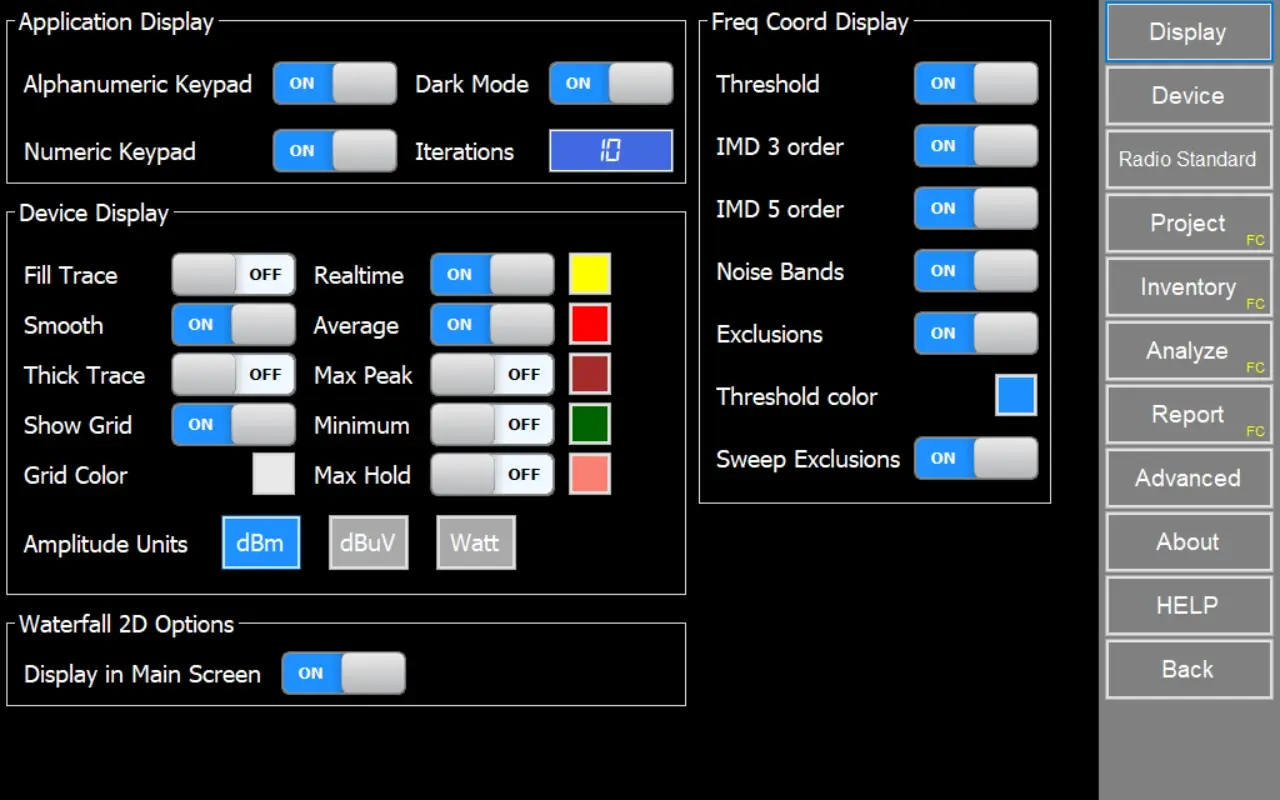Toggle Sweep Exclusions switch
This screenshot has height=800, width=1280.
(x=975, y=459)
